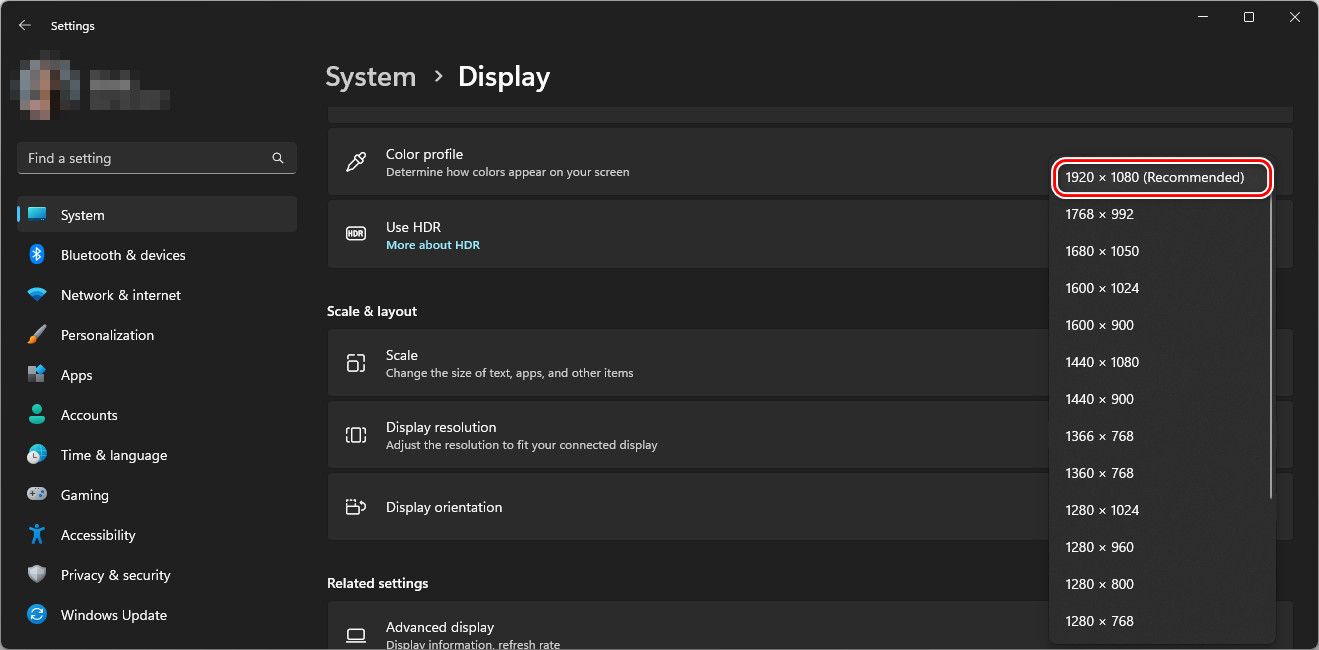The width and height of the screenshot is (1319, 650).
Task: Click the Gaming controller icon
Action: (37, 495)
